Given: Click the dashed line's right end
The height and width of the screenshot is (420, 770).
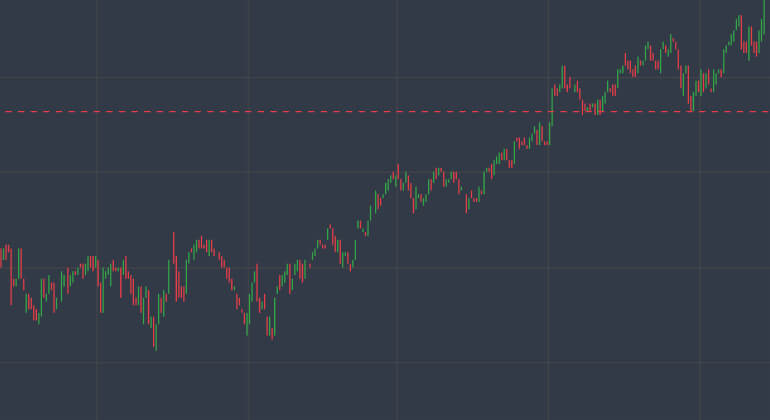Looking at the screenshot, I should pyautogui.click(x=765, y=111).
